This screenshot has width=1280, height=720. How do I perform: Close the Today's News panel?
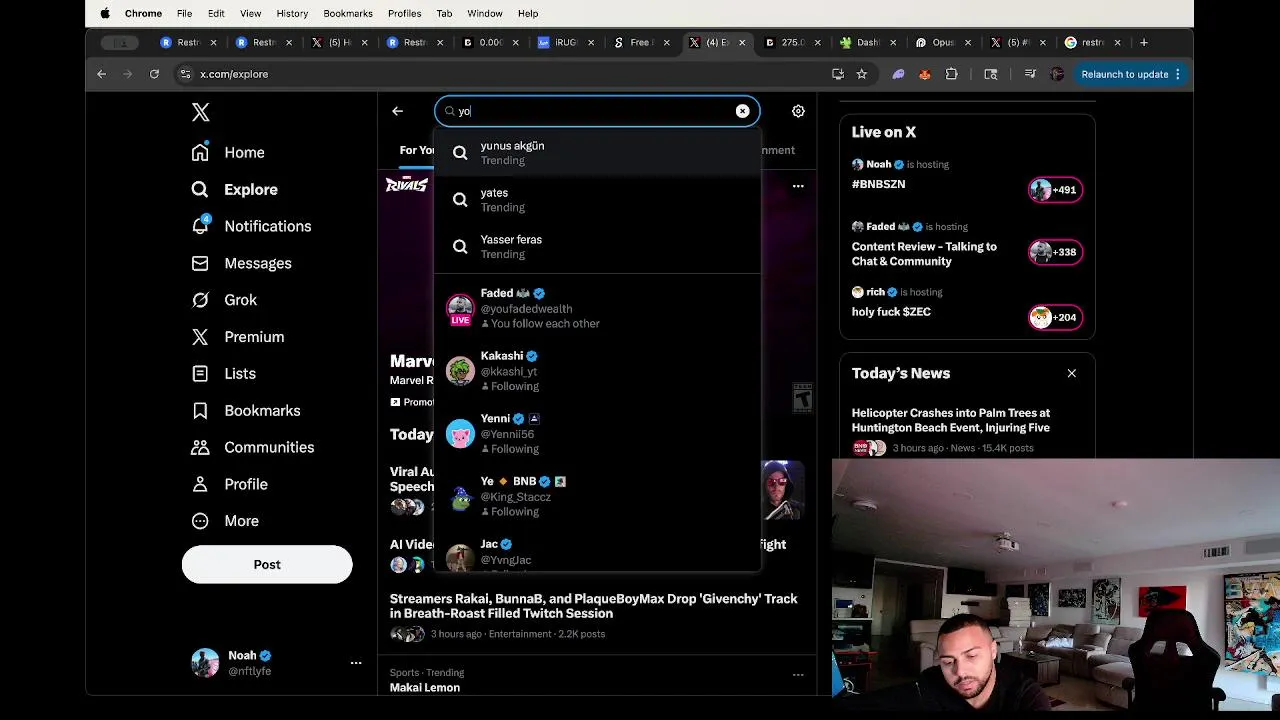click(x=1071, y=373)
